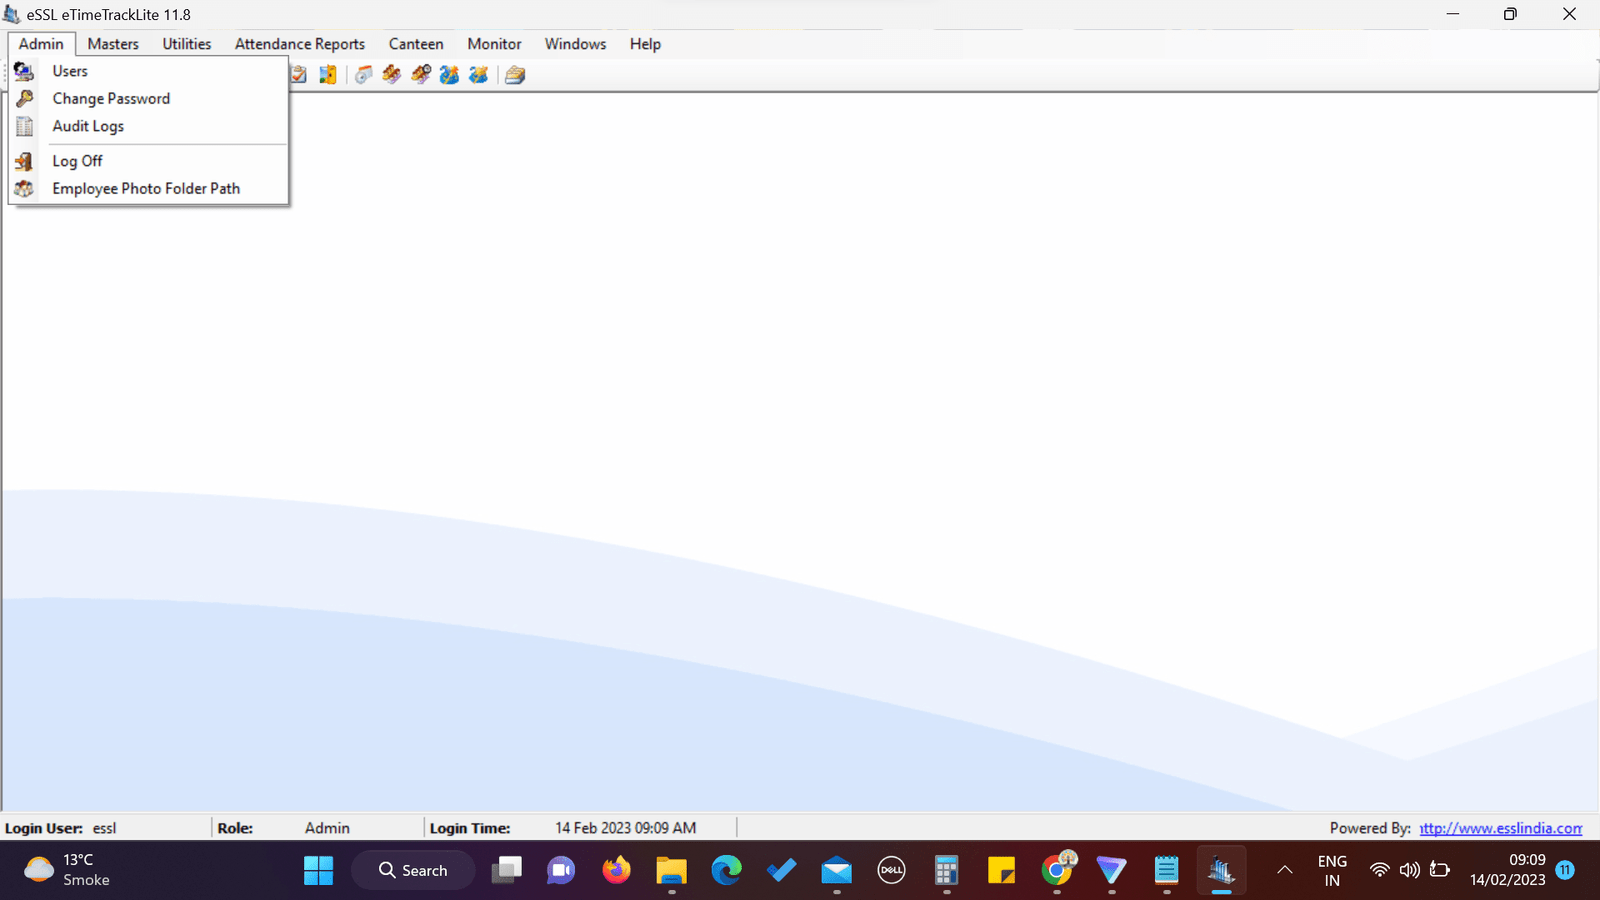Image resolution: width=1600 pixels, height=900 pixels.
Task: Click the eSSL eTimeTrackLite taskbar icon
Action: tap(1221, 870)
